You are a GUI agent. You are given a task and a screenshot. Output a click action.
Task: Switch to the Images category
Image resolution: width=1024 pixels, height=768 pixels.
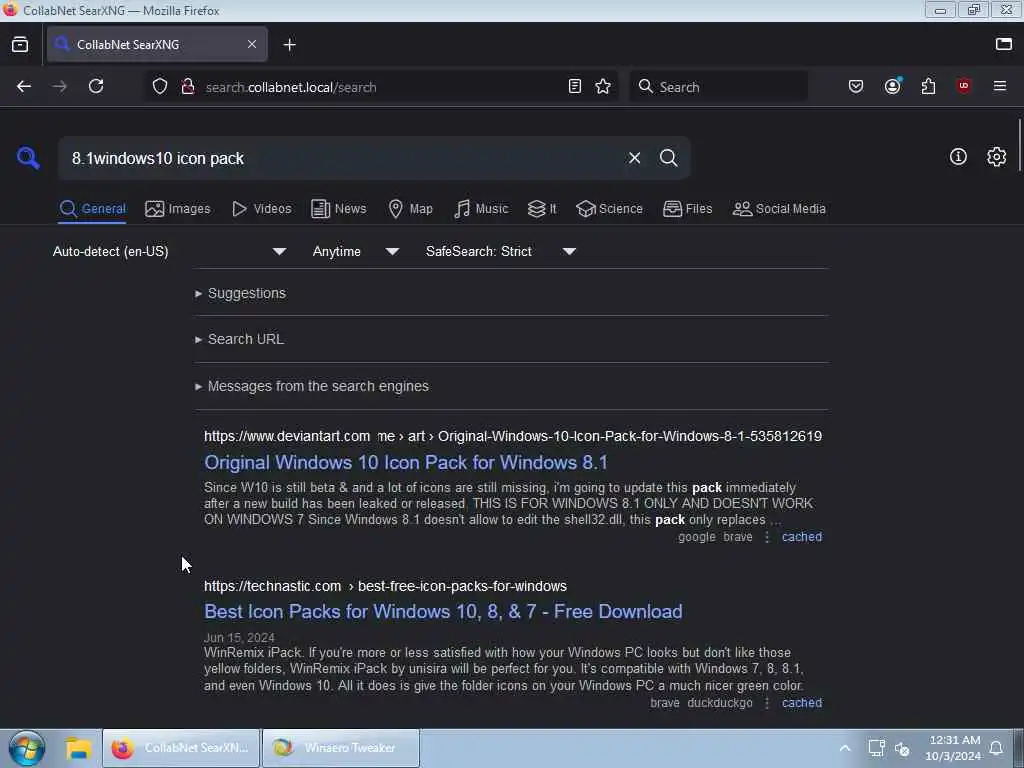pyautogui.click(x=178, y=209)
